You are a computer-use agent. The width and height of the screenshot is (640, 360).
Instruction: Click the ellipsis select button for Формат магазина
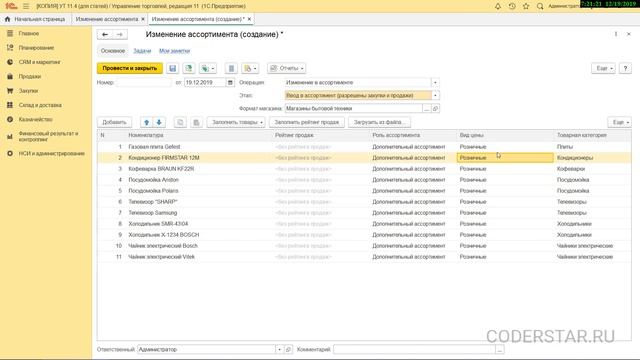coord(427,109)
